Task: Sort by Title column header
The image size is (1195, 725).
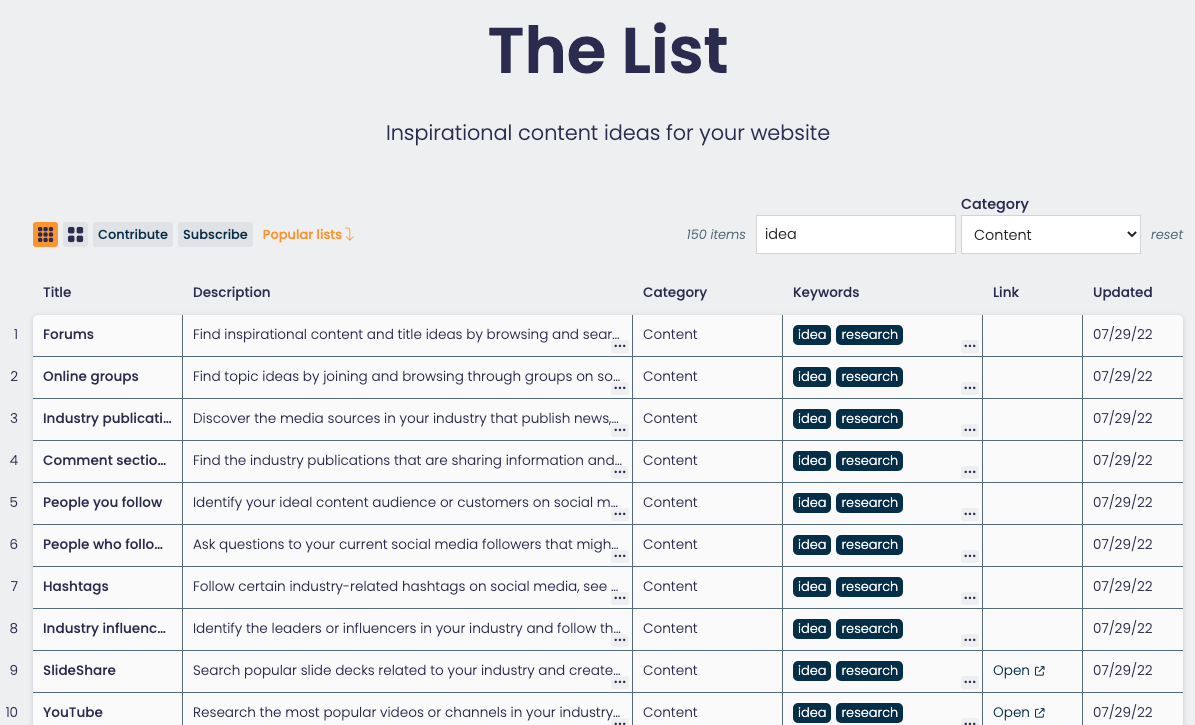Action: pyautogui.click(x=57, y=292)
